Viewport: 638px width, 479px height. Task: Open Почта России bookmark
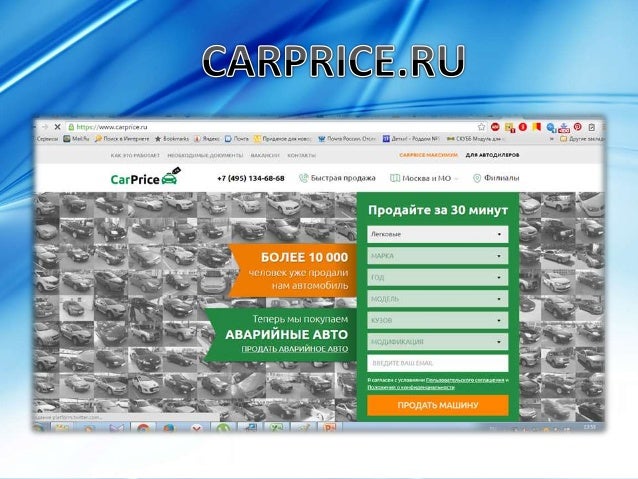click(347, 139)
